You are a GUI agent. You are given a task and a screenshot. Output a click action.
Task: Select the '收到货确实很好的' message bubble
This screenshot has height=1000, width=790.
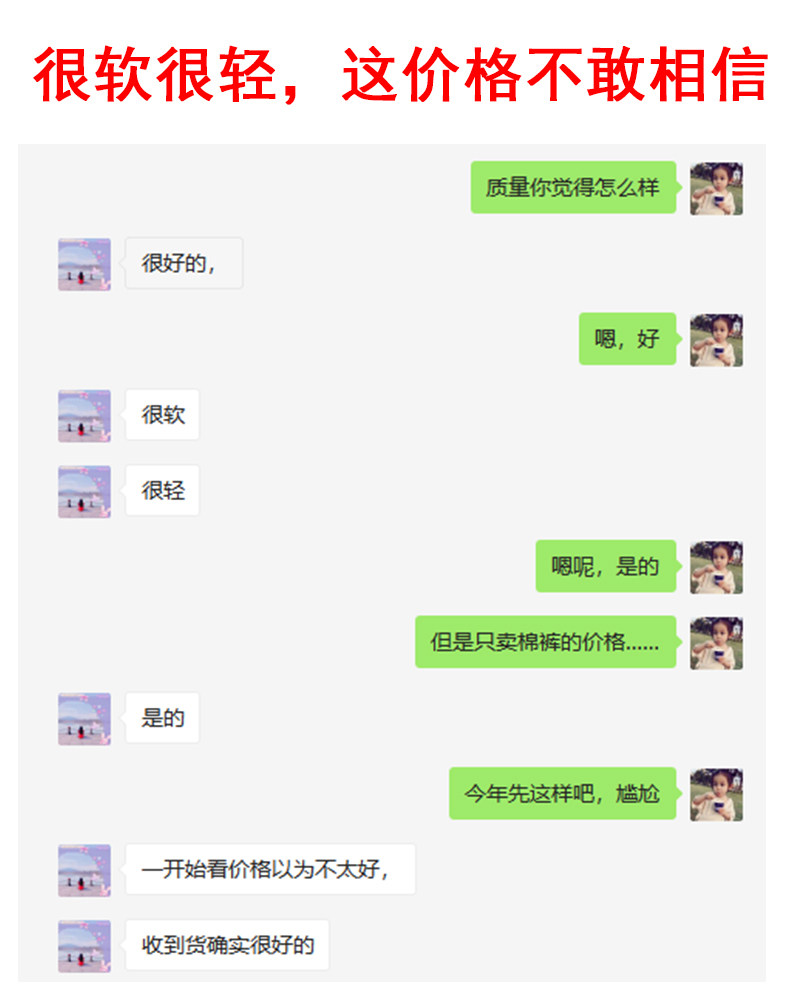227,945
